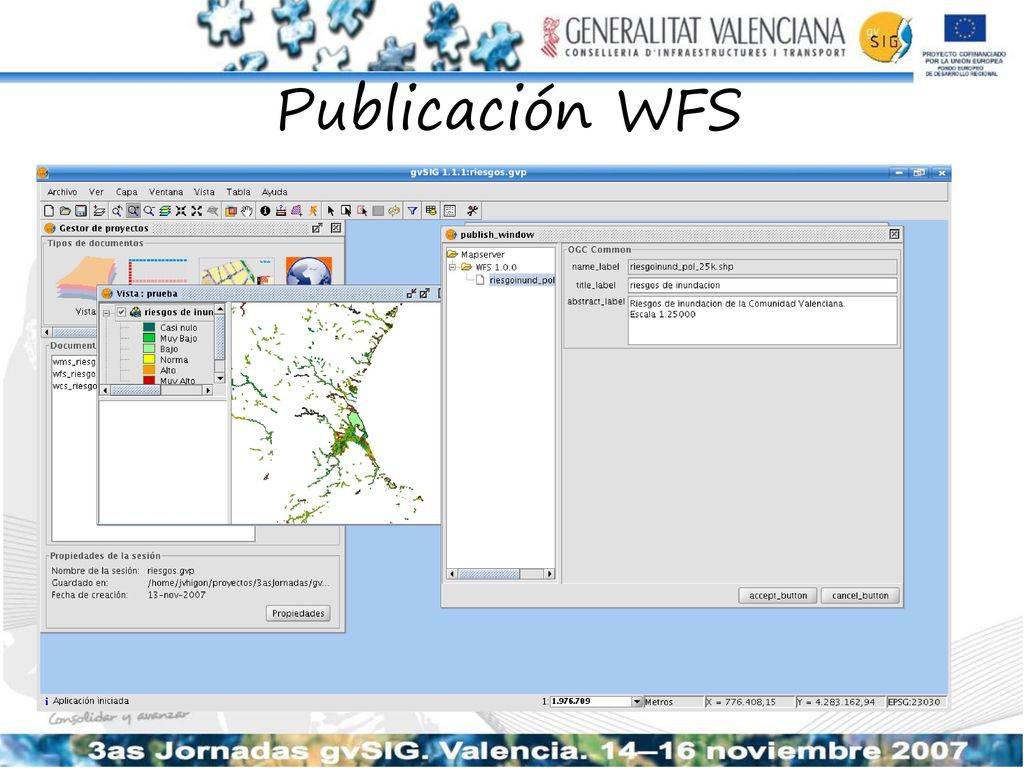Click the outward arrows full extent icon
1024x768 pixels.
click(197, 211)
